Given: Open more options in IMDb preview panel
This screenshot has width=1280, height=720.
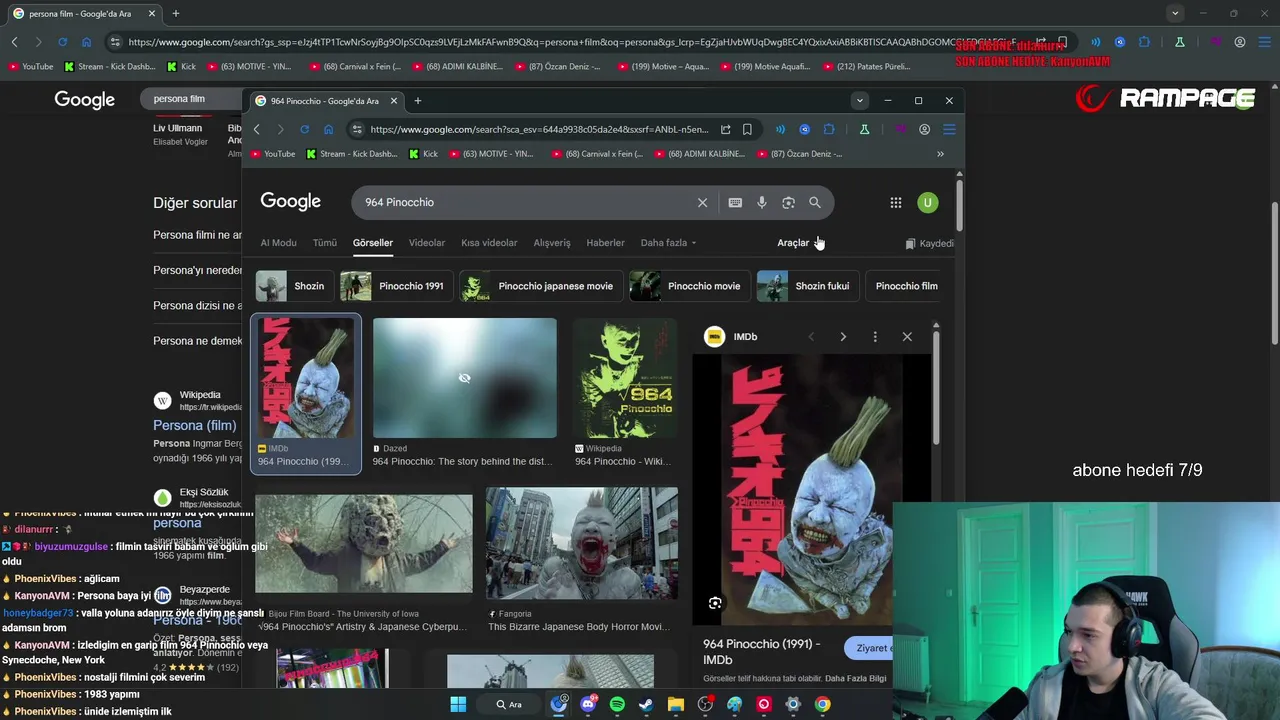Looking at the screenshot, I should (875, 337).
